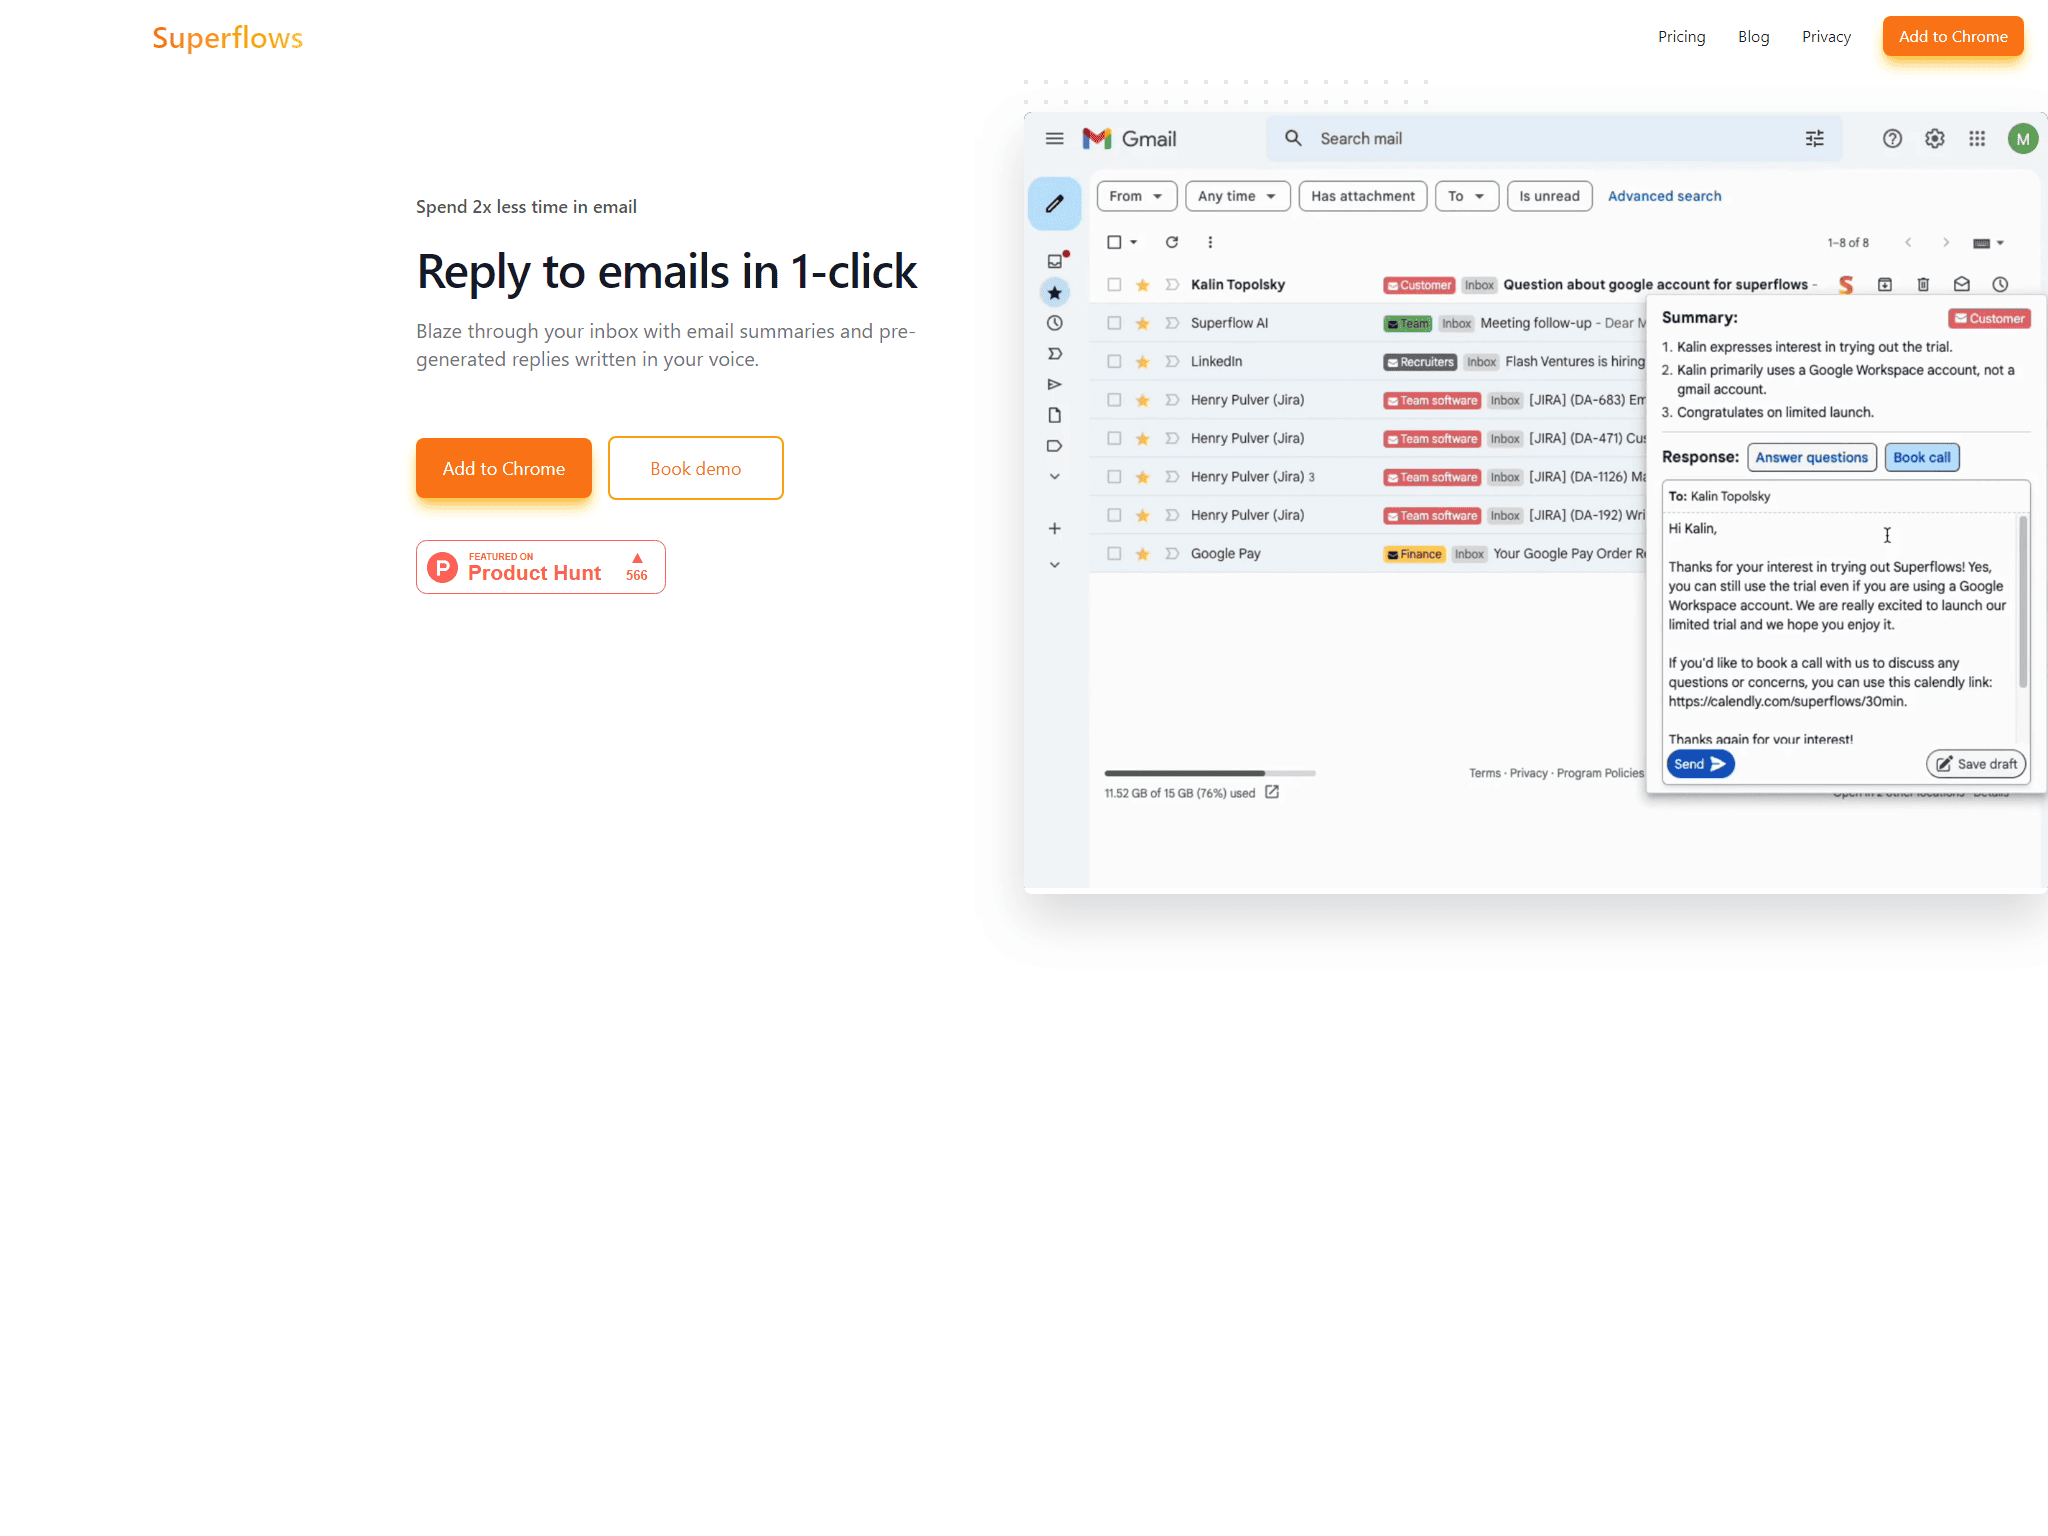Click the reply panel scrollbar

2023,603
